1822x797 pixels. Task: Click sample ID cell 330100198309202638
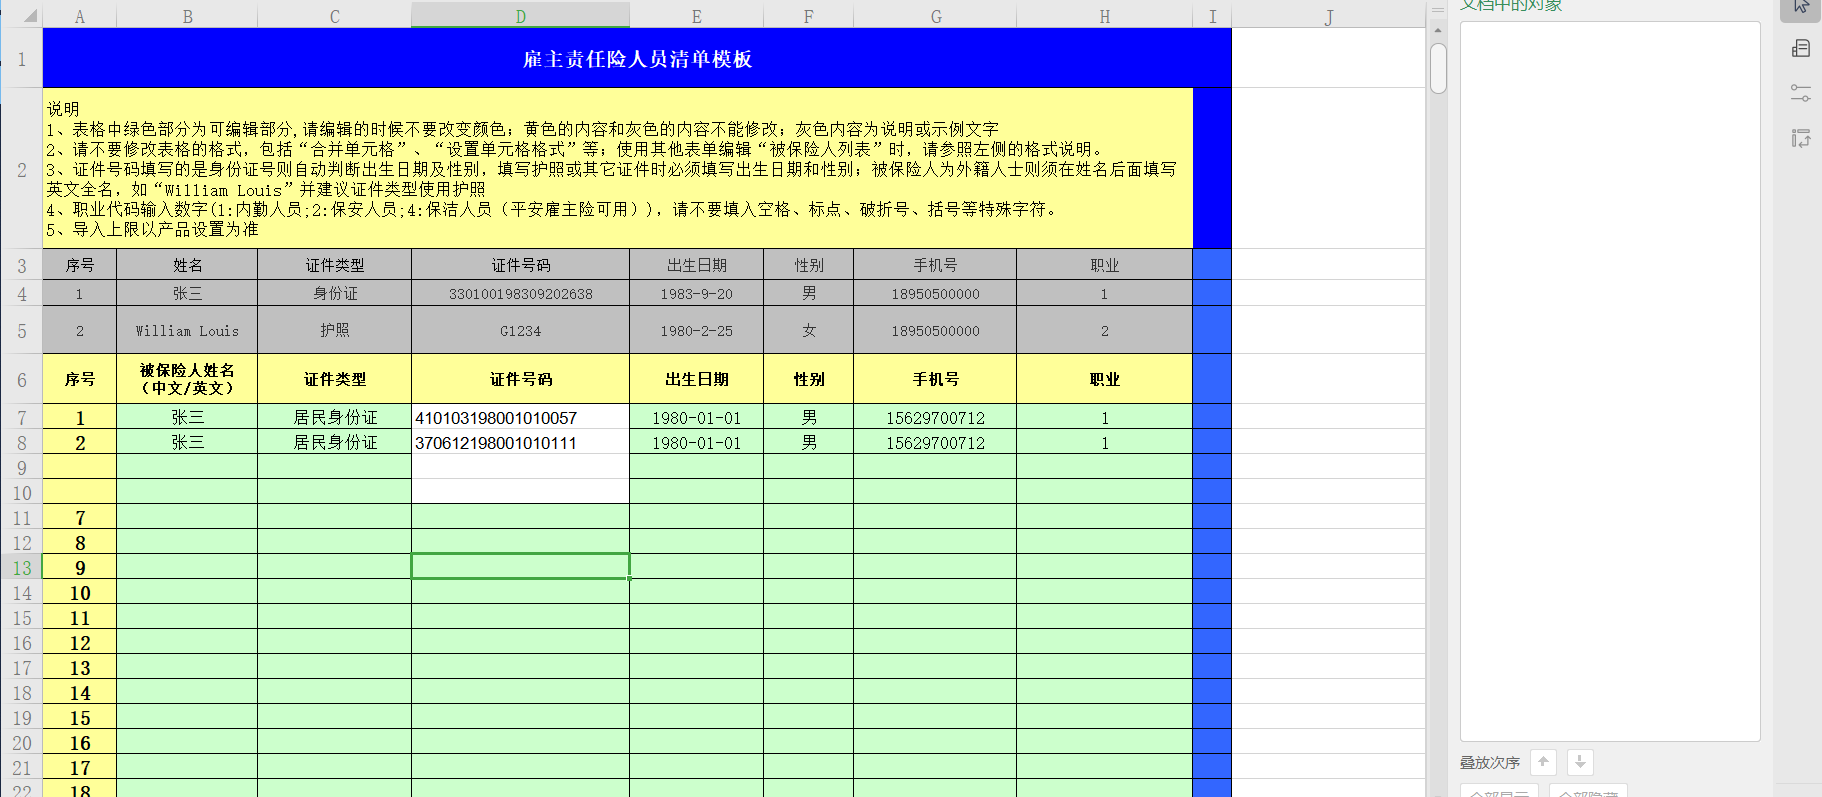pyautogui.click(x=520, y=293)
